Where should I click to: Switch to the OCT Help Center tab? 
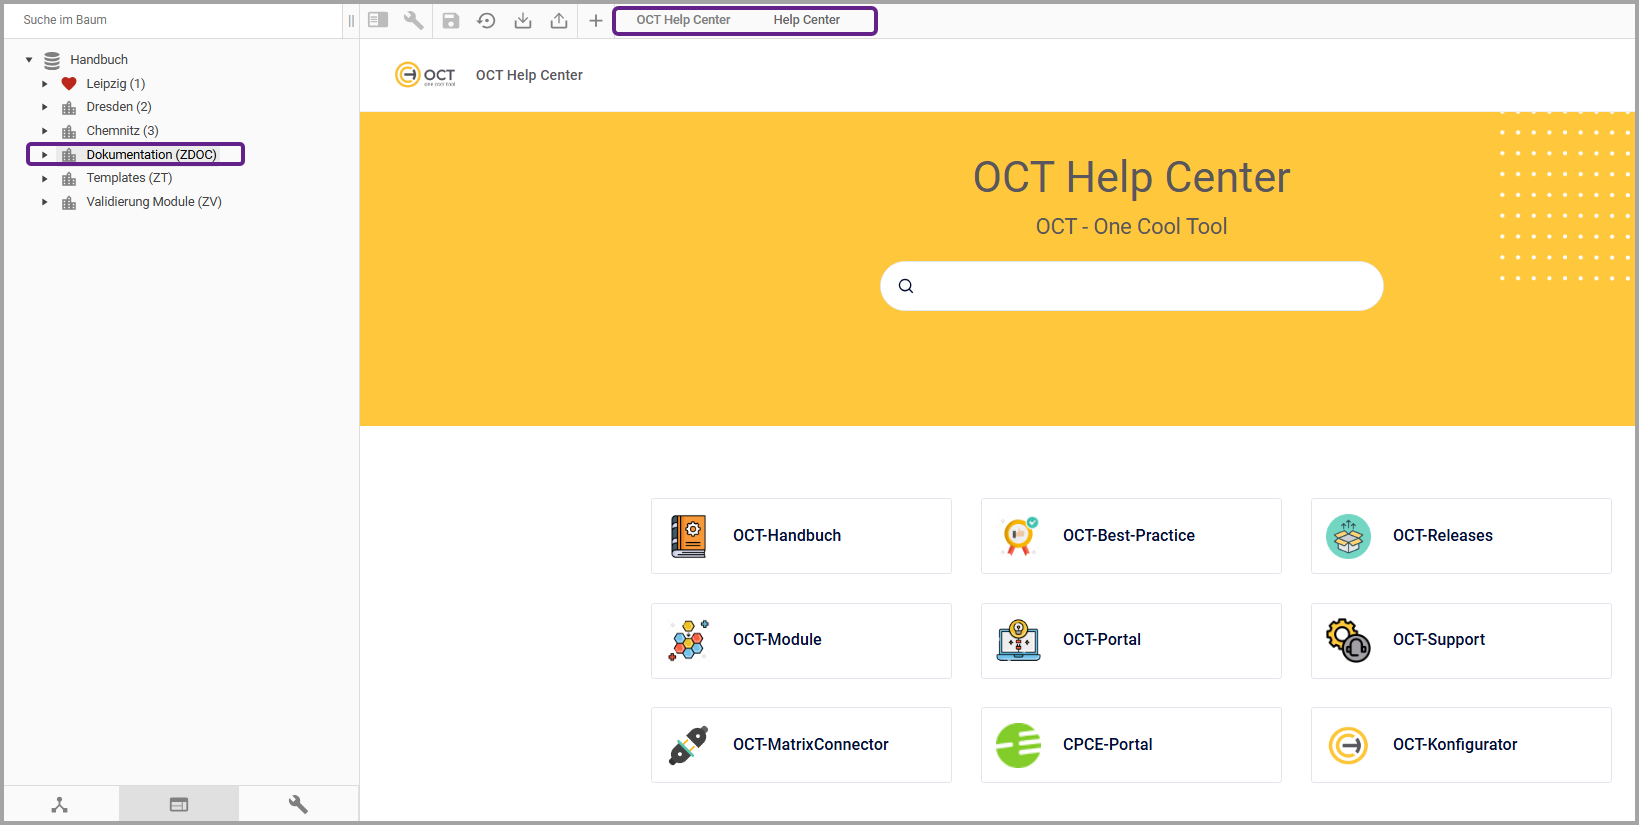(x=683, y=20)
